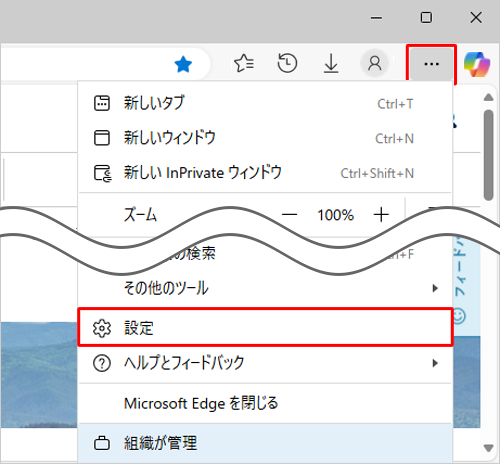Click the question mark help icon
This screenshot has width=500, height=464.
pyautogui.click(x=102, y=363)
